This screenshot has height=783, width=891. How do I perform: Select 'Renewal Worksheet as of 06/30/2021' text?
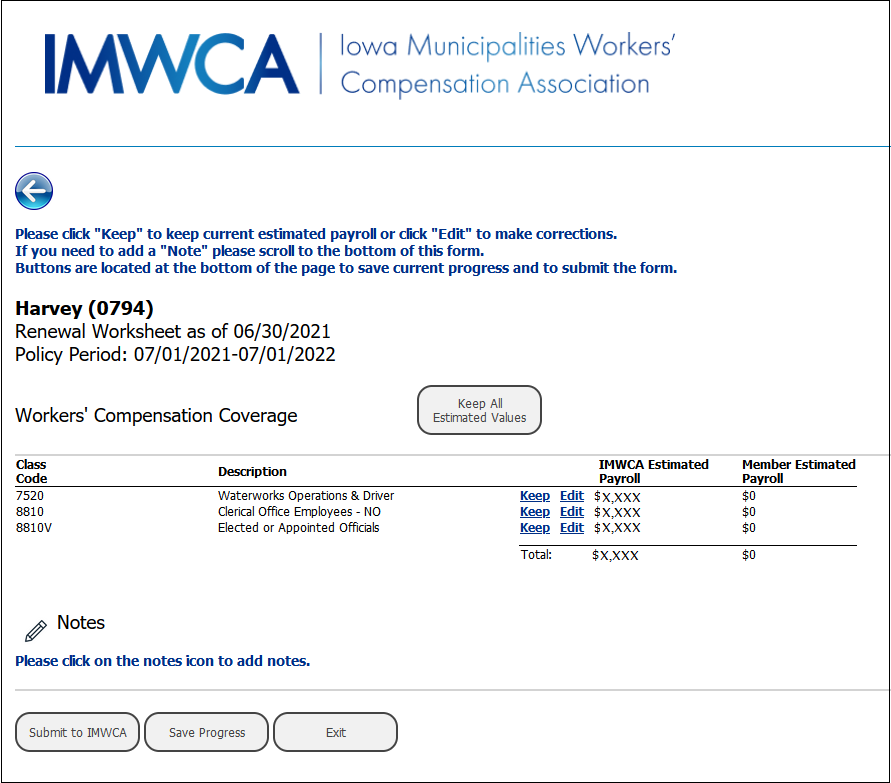pos(173,331)
